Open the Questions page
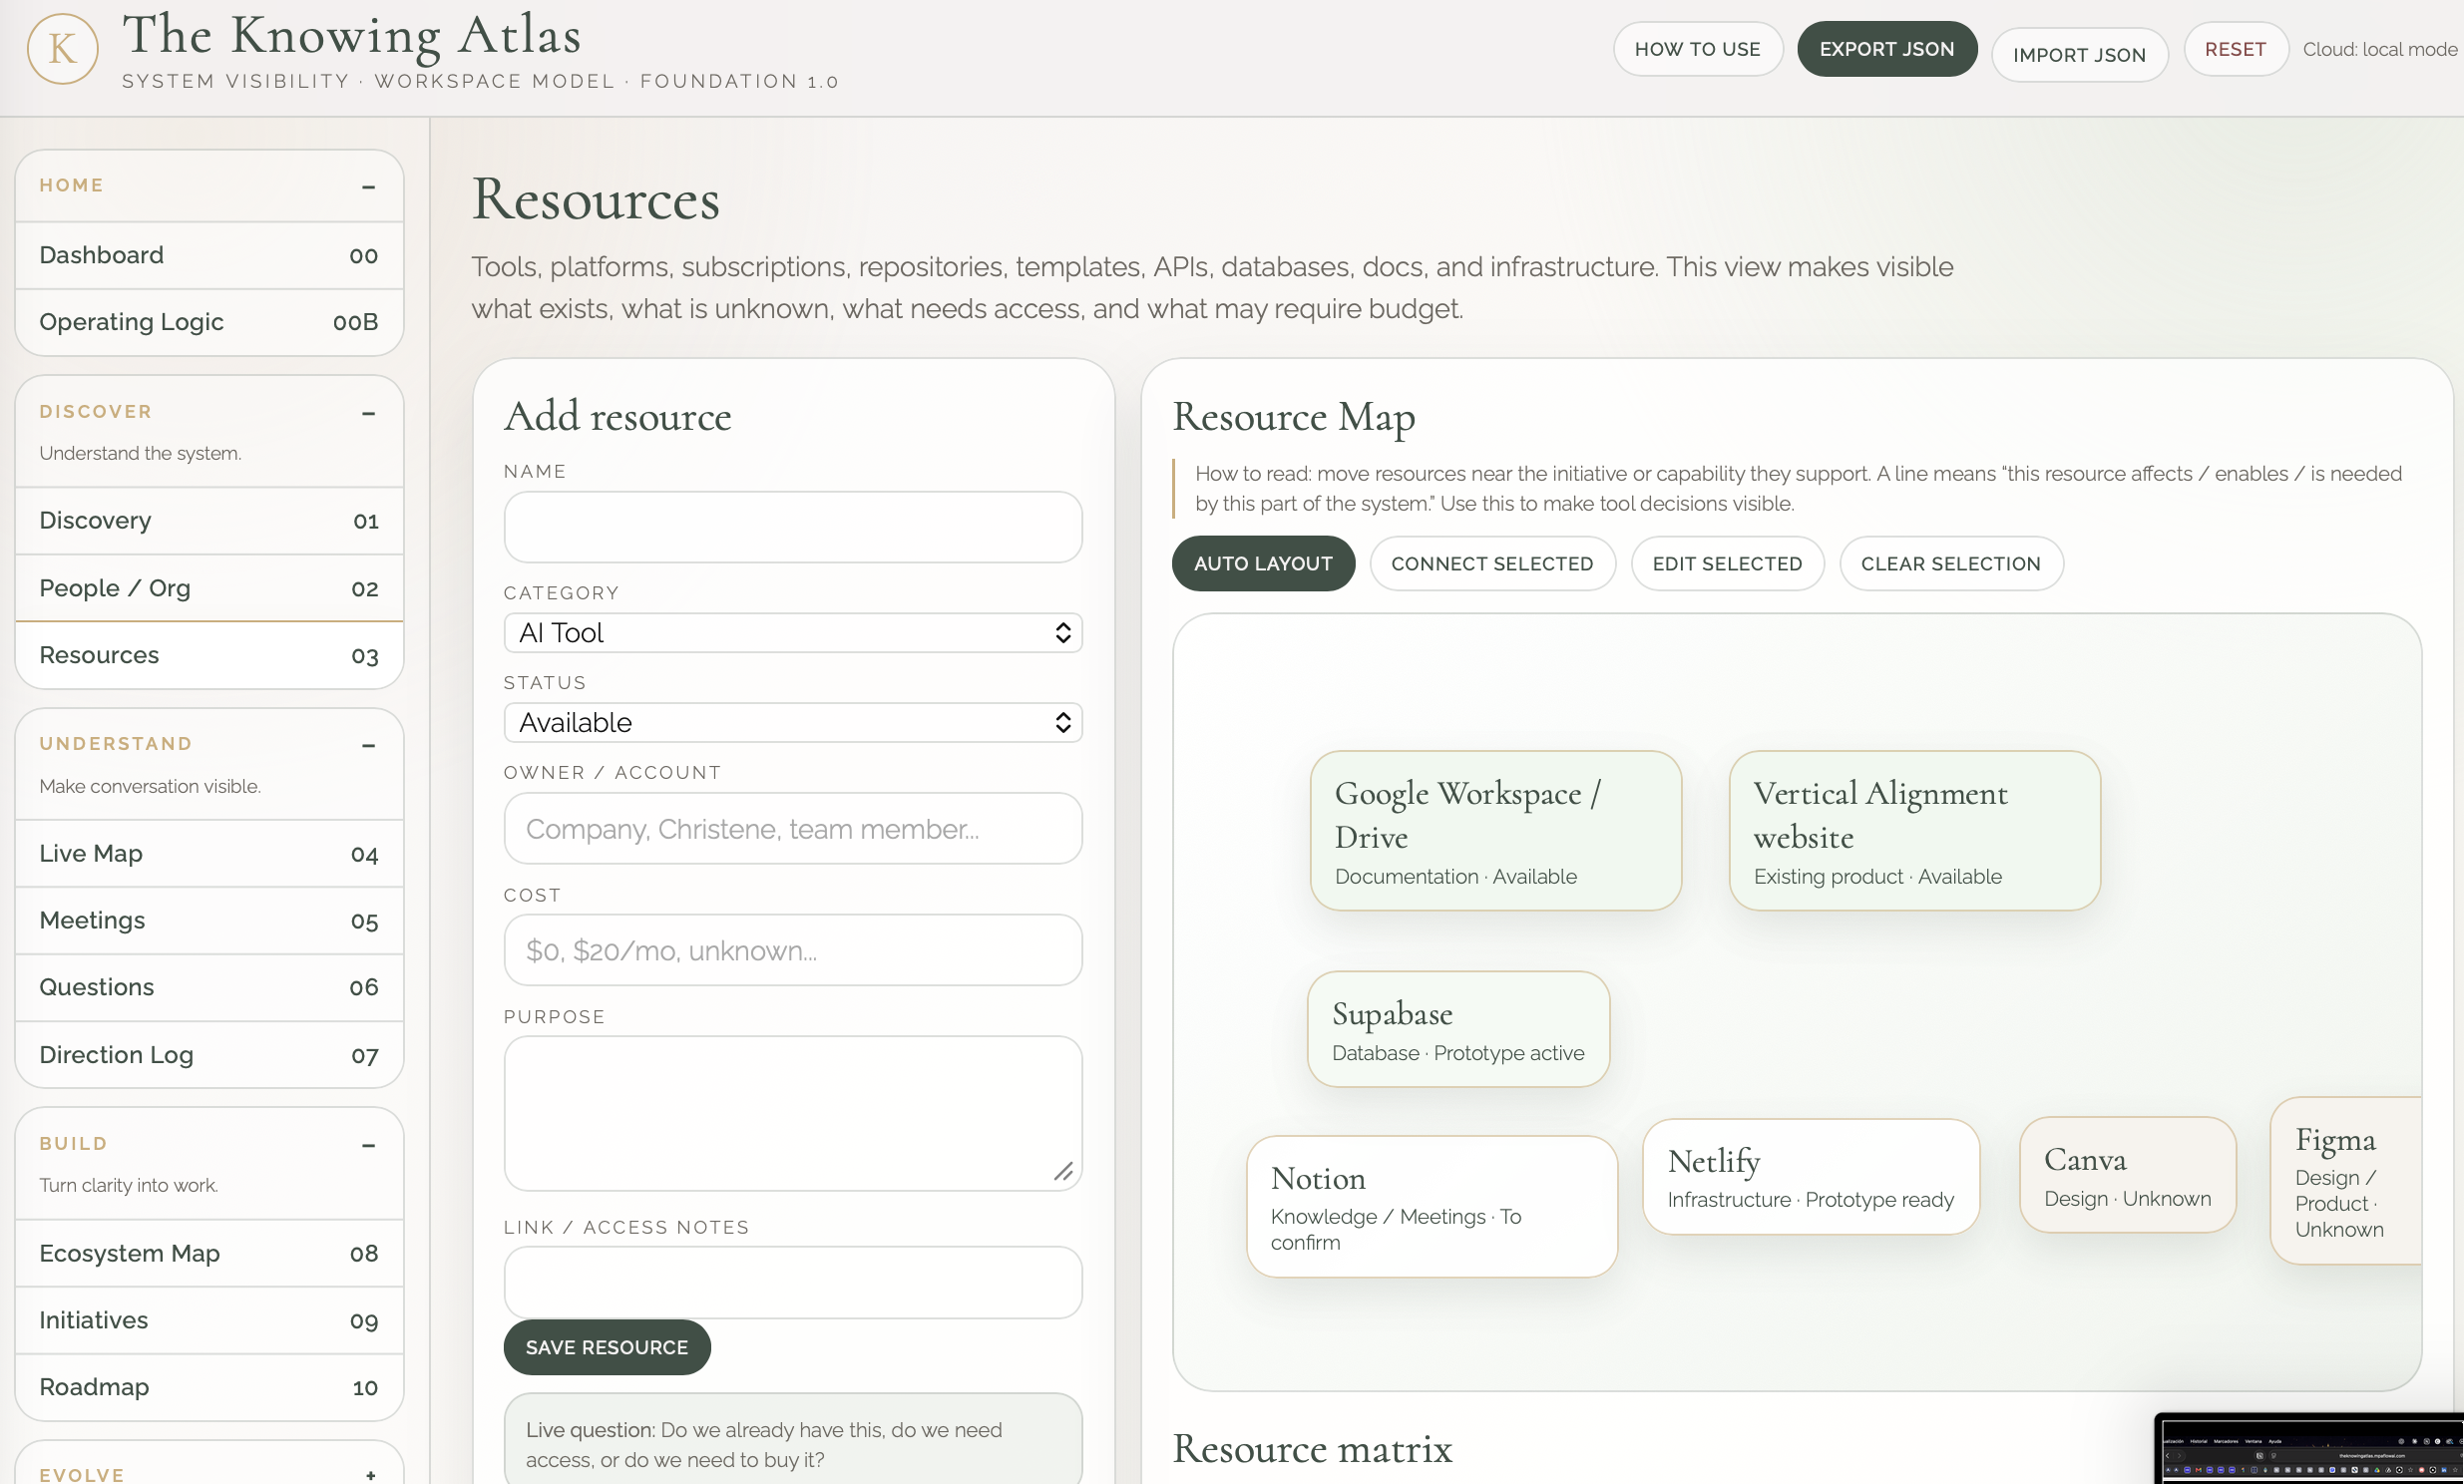The image size is (2464, 1484). tap(209, 988)
